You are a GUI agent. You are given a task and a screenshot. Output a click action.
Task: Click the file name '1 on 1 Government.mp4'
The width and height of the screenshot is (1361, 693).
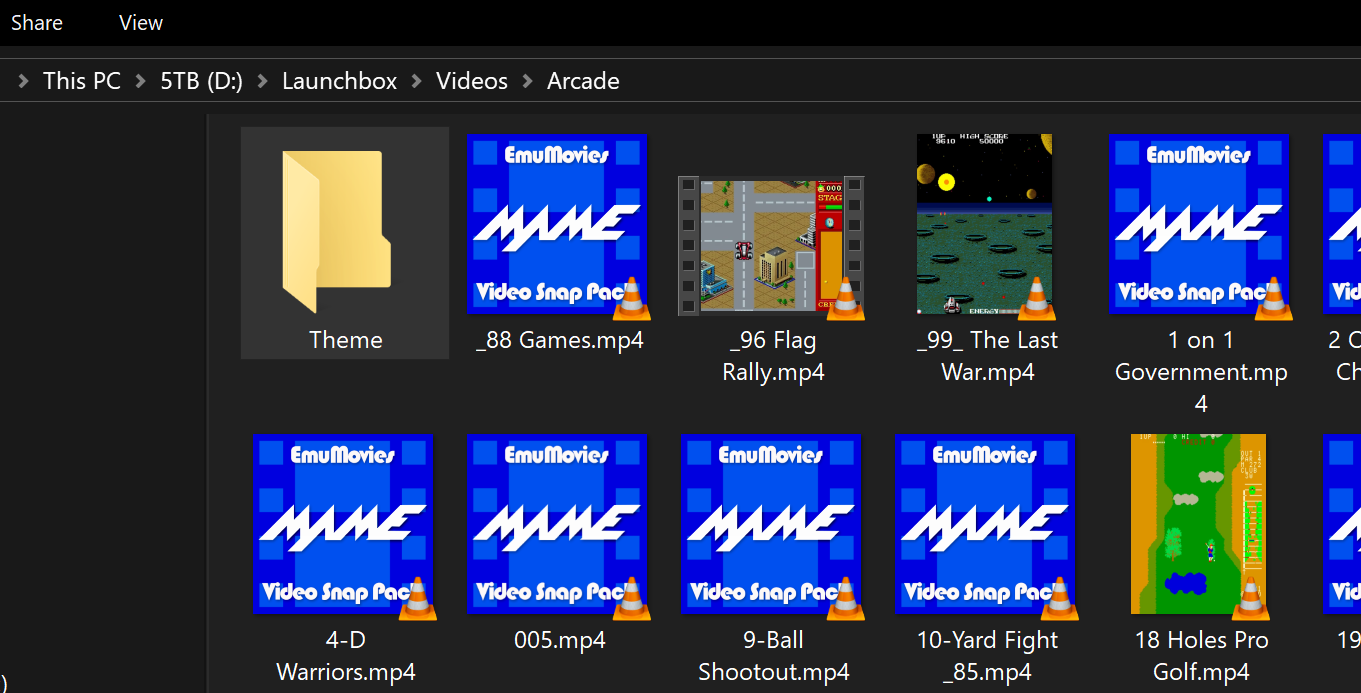pos(1201,372)
